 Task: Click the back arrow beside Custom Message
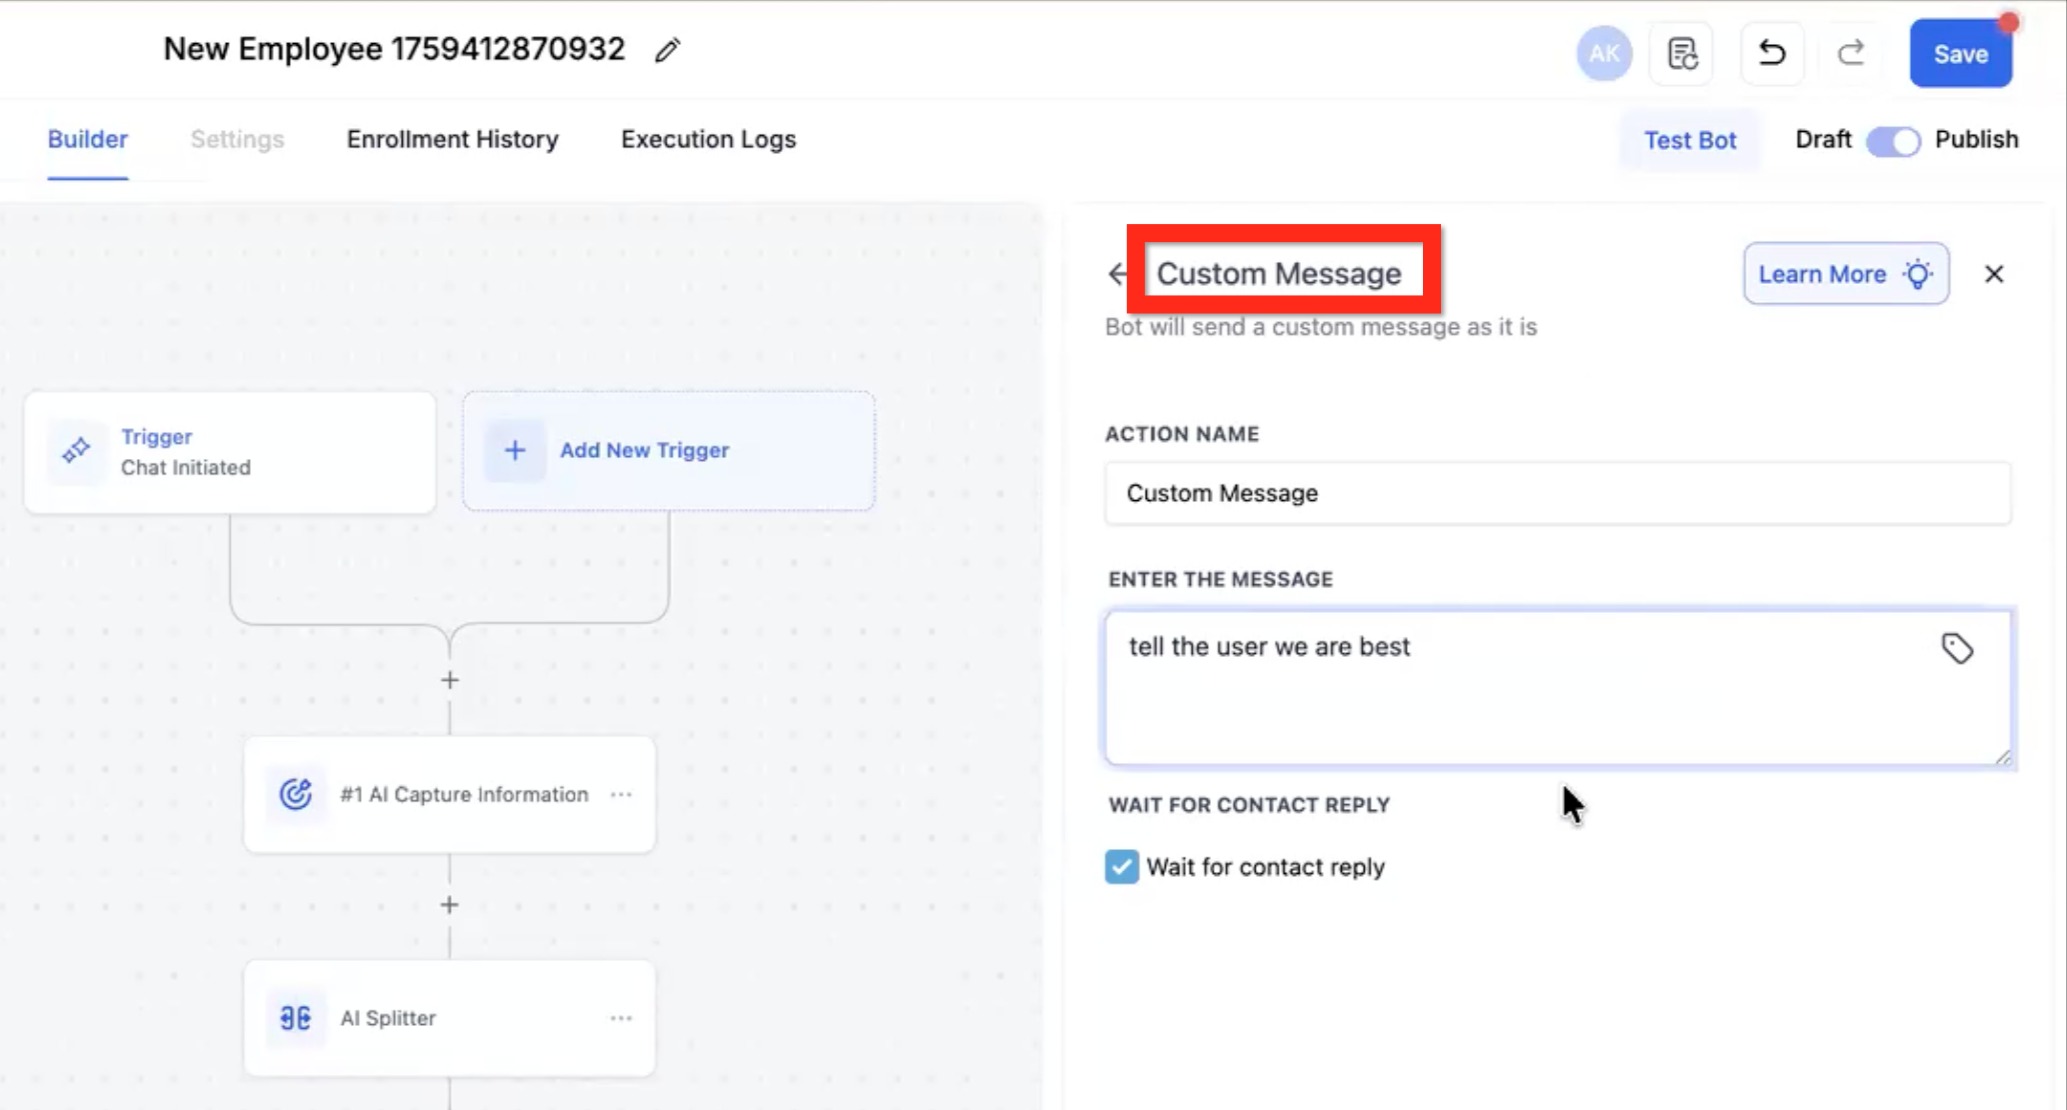point(1117,274)
